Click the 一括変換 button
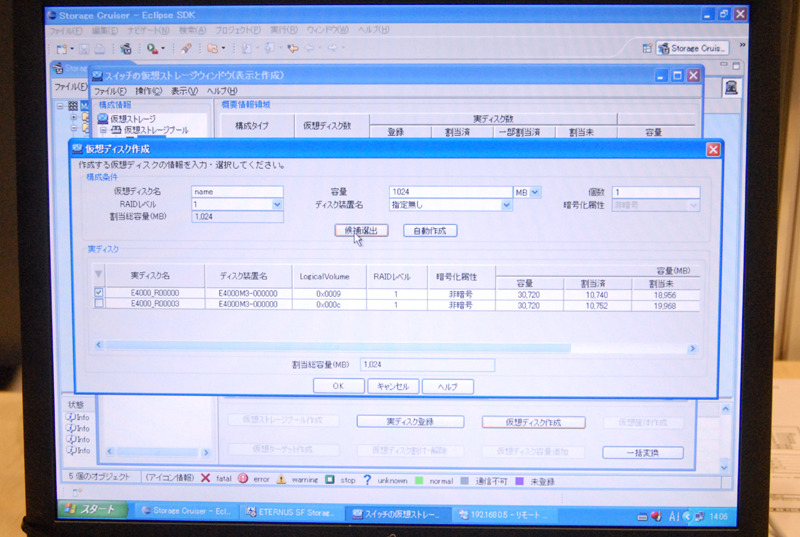Viewport: 800px width, 537px height. click(643, 452)
